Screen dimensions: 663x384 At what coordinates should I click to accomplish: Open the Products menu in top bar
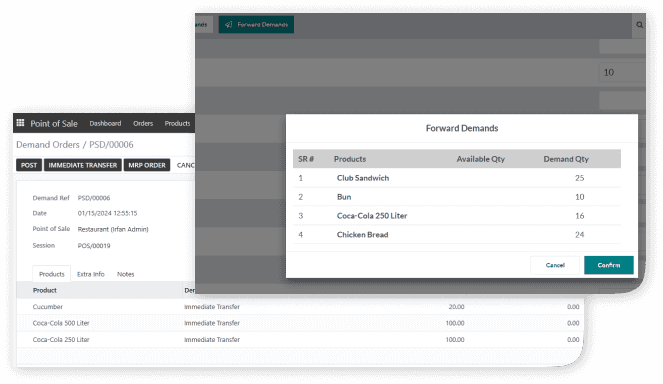(177, 123)
